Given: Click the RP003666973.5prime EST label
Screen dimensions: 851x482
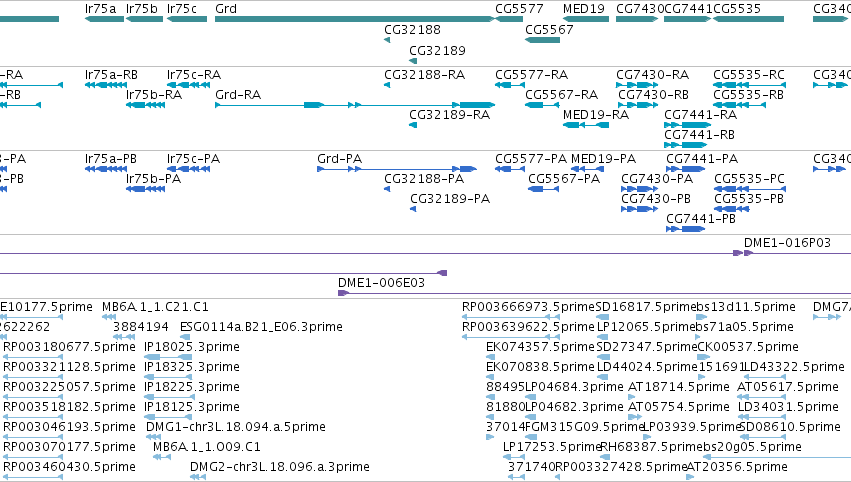Looking at the screenshot, I should tap(529, 307).
